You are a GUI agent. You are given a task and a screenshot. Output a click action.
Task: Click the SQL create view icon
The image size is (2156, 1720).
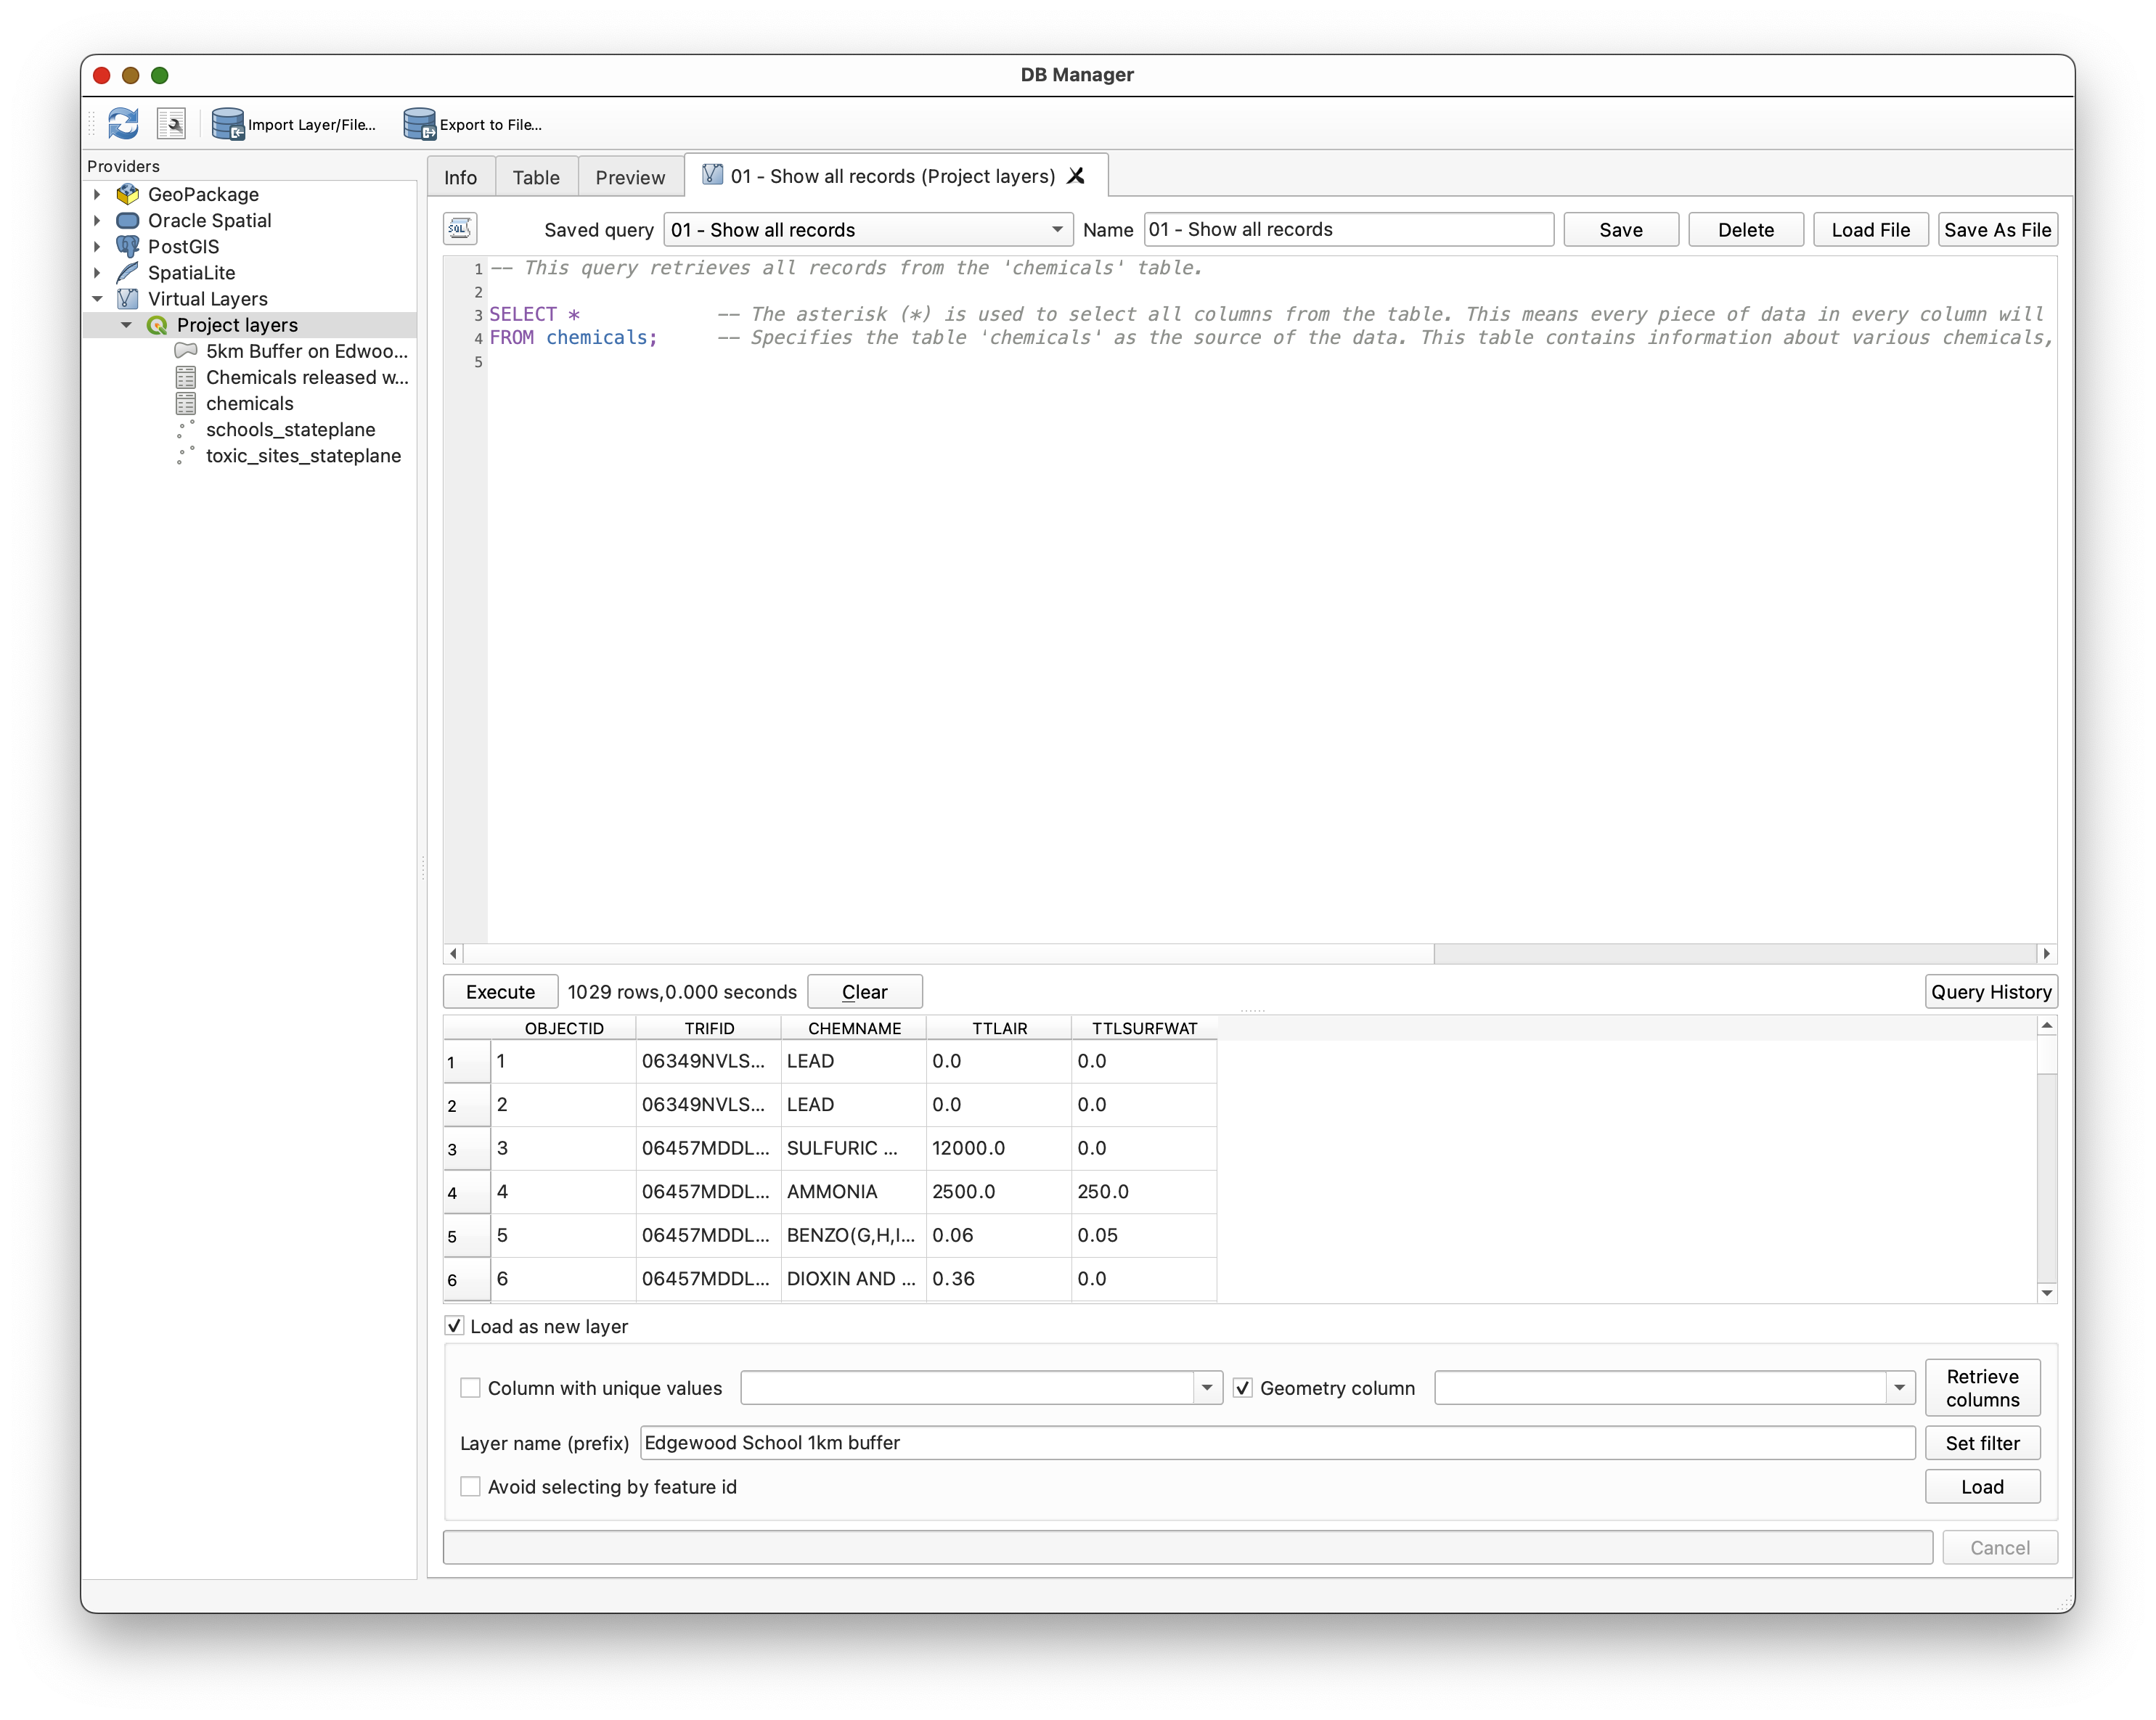(x=460, y=229)
